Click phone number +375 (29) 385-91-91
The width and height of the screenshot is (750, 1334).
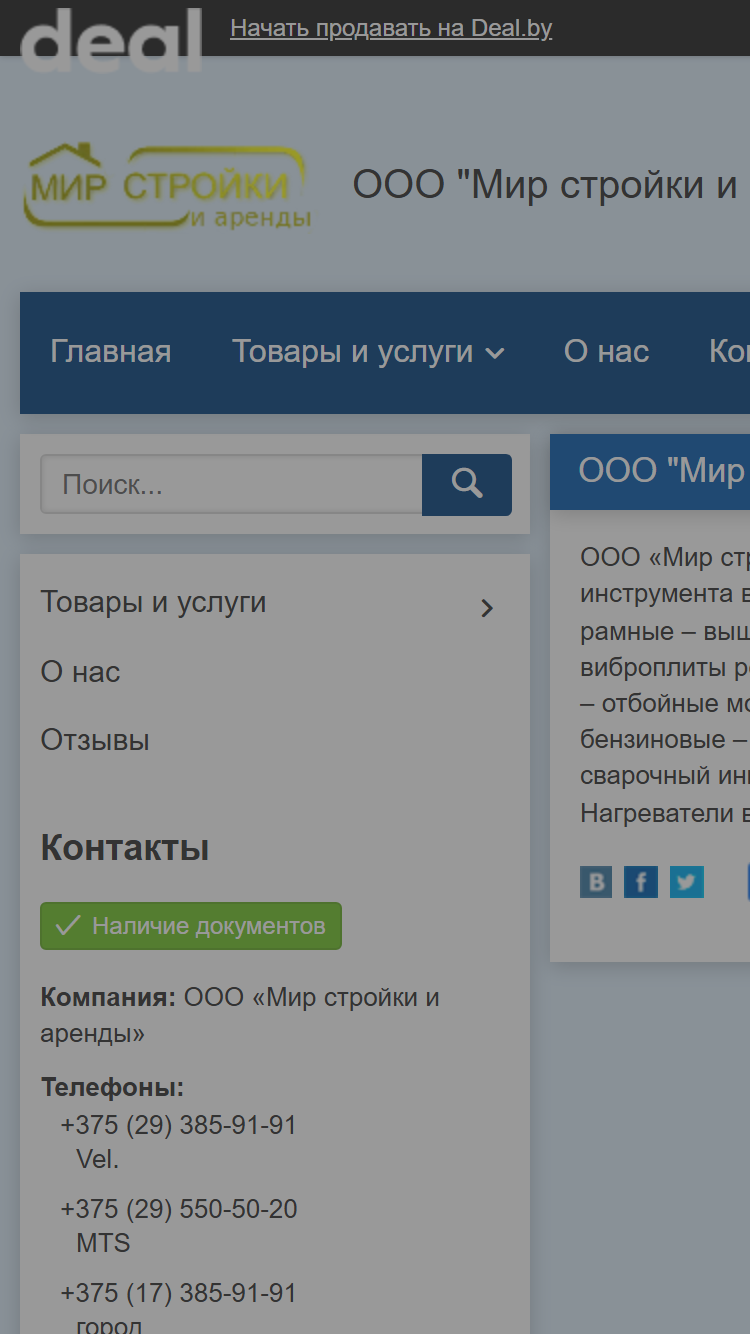point(179,1125)
